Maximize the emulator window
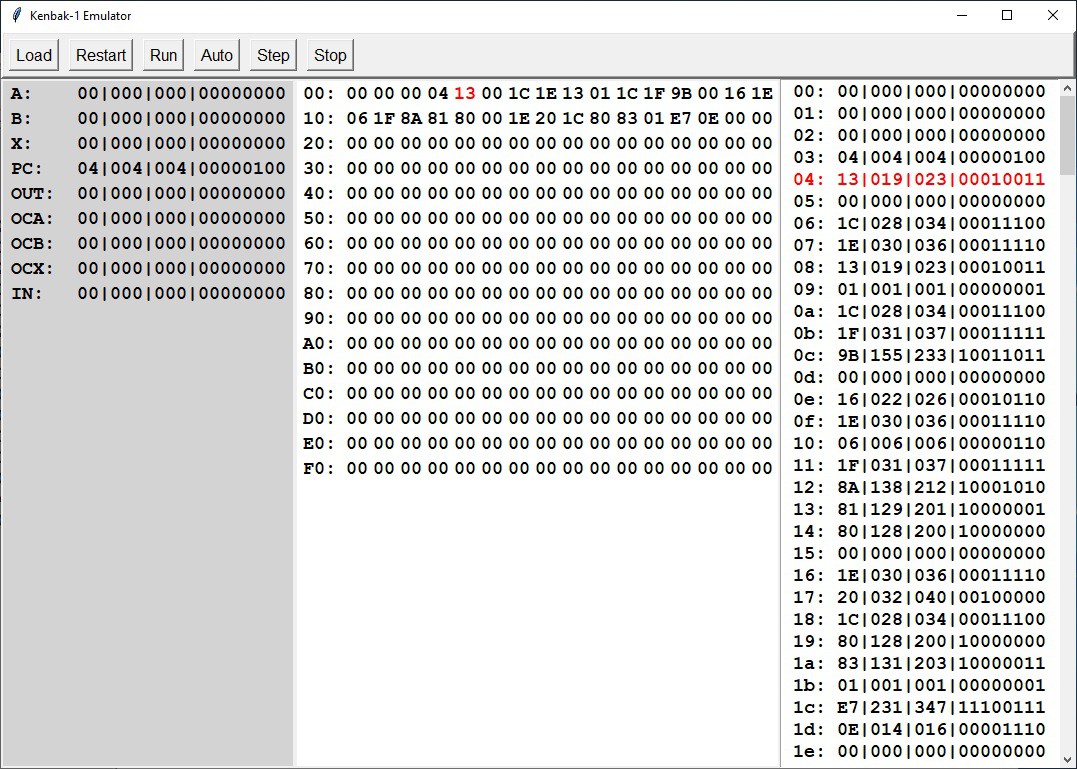This screenshot has width=1077, height=769. tap(1007, 15)
